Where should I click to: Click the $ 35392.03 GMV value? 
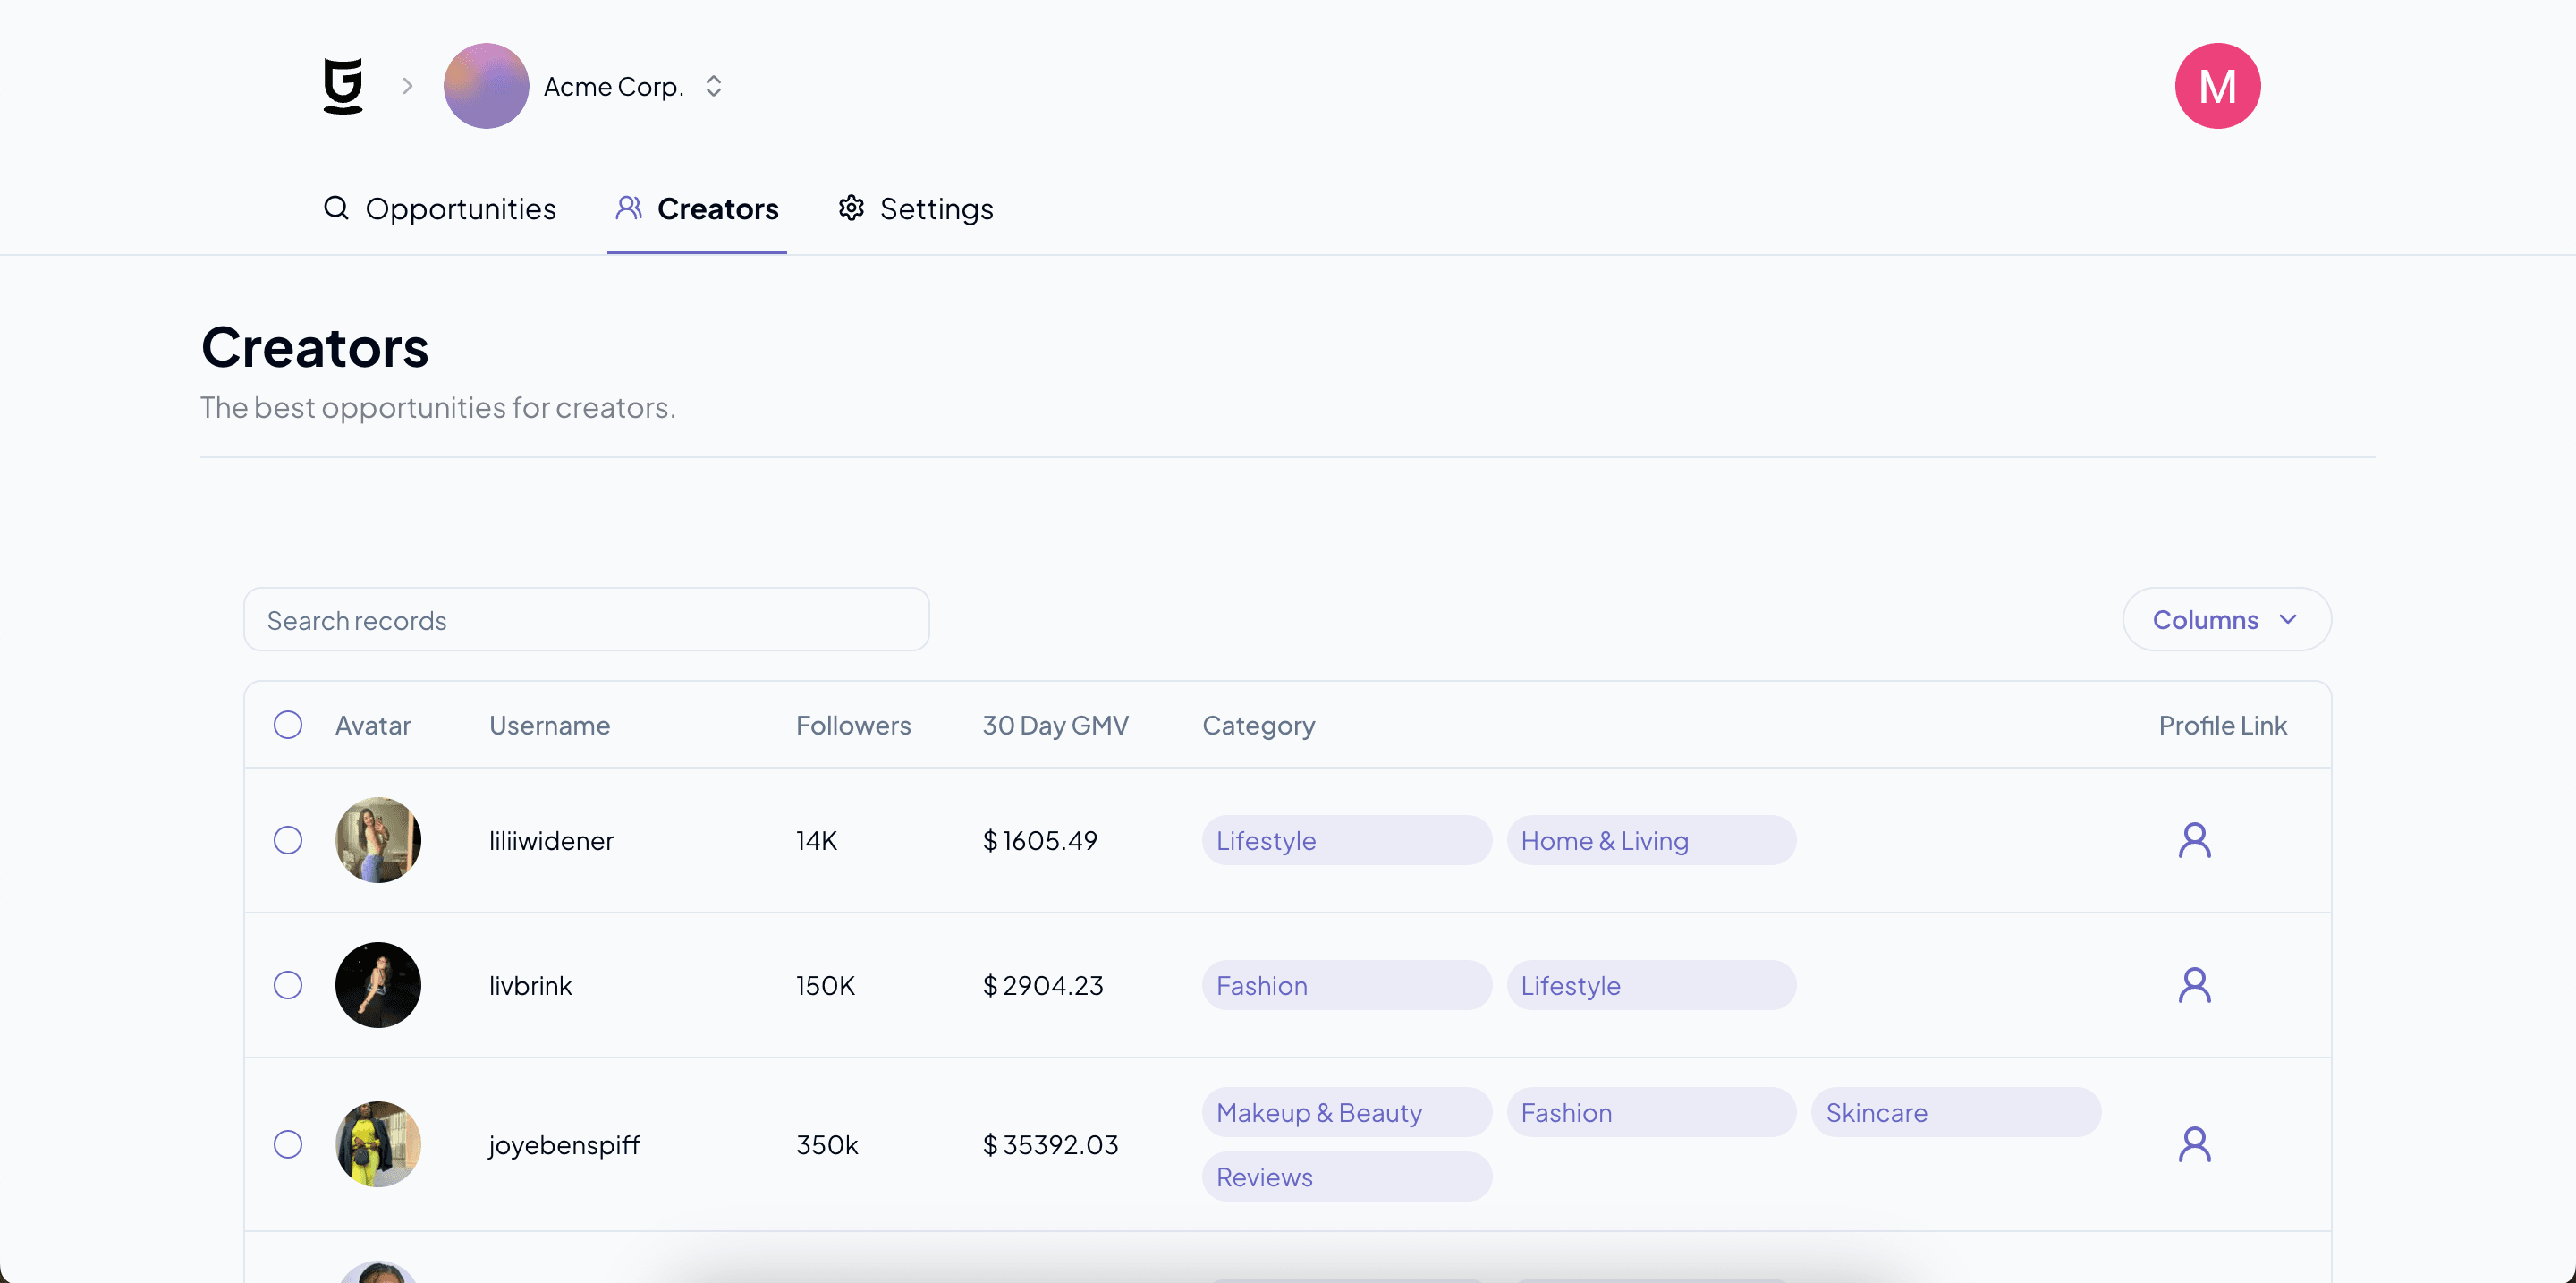[1050, 1144]
